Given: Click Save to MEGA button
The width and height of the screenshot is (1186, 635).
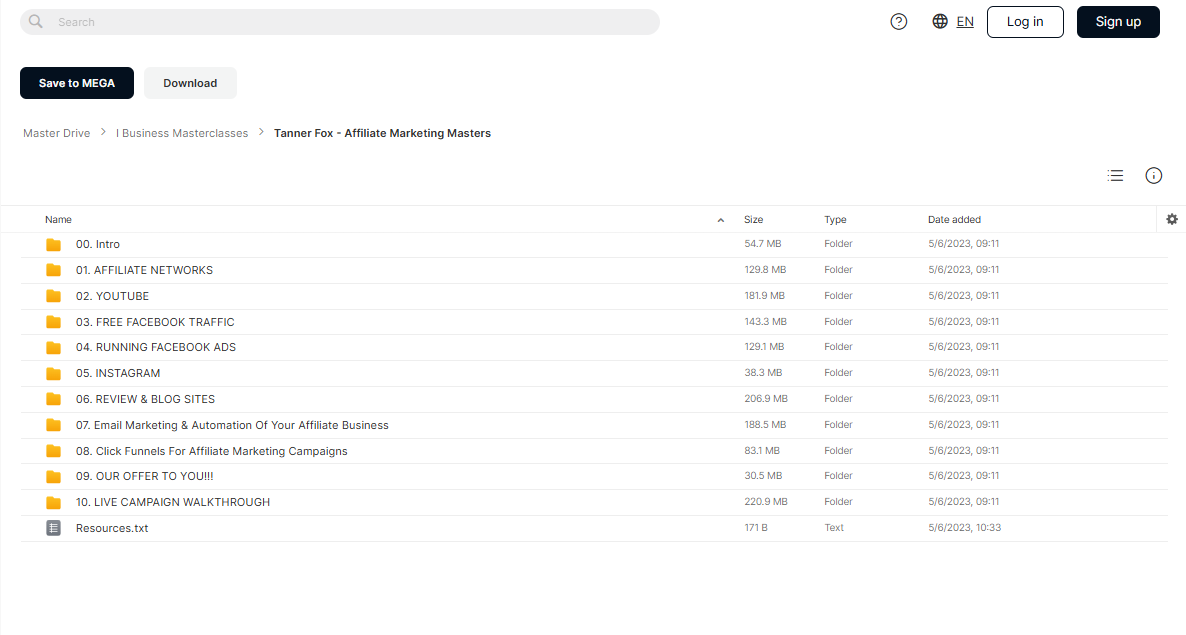Looking at the screenshot, I should [x=76, y=83].
